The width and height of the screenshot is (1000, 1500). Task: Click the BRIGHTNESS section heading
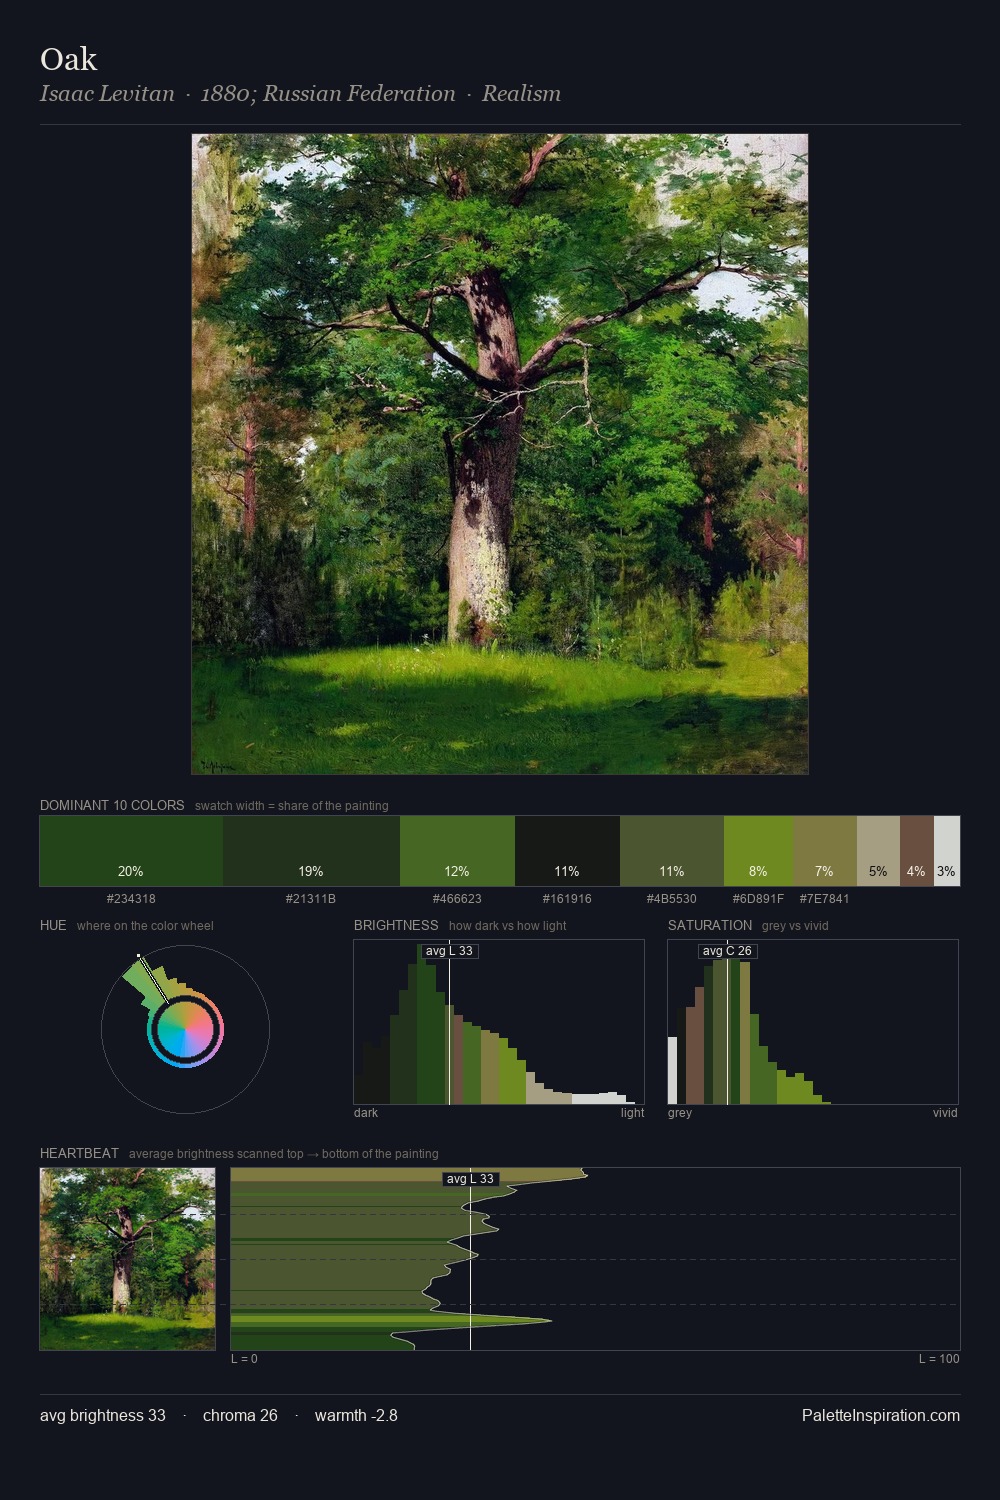point(396,925)
